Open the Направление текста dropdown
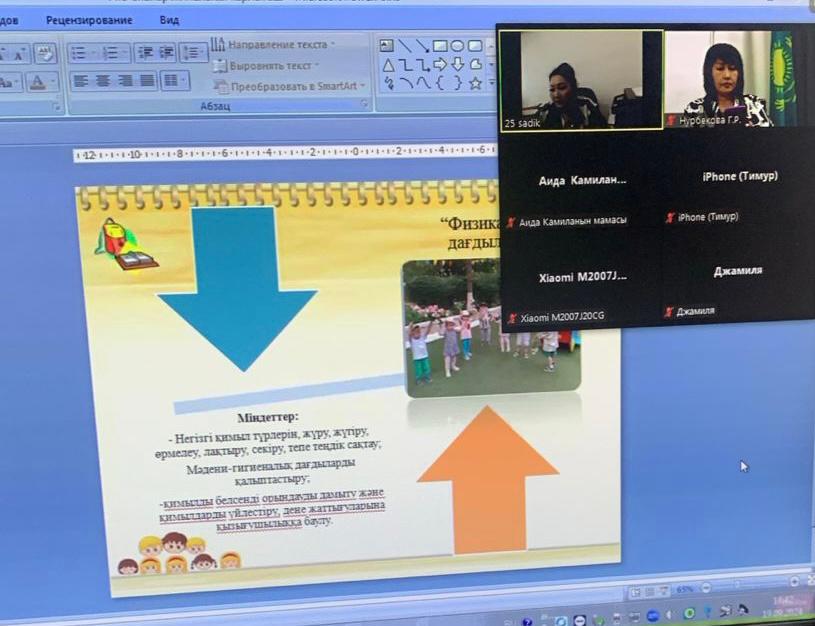 [x=273, y=45]
